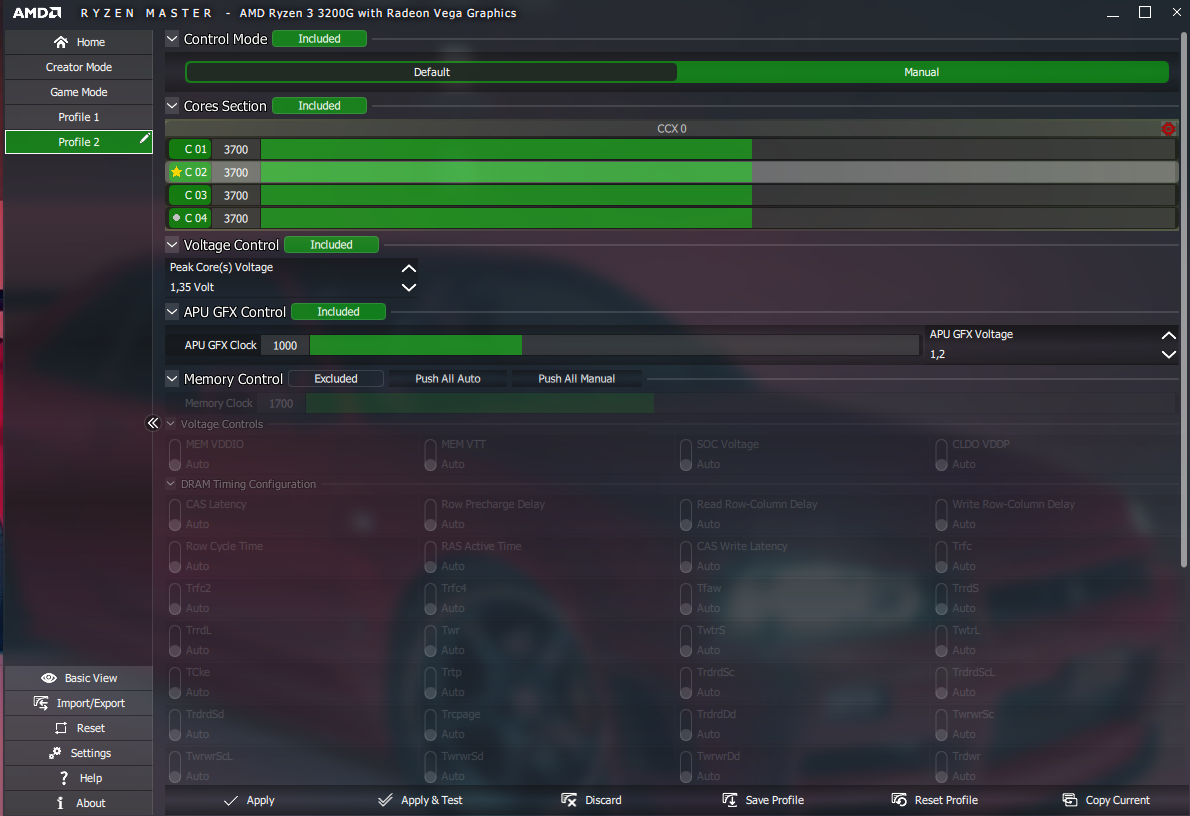Toggle CAS Latency auto switch
The height and width of the screenshot is (816, 1190).
[175, 514]
